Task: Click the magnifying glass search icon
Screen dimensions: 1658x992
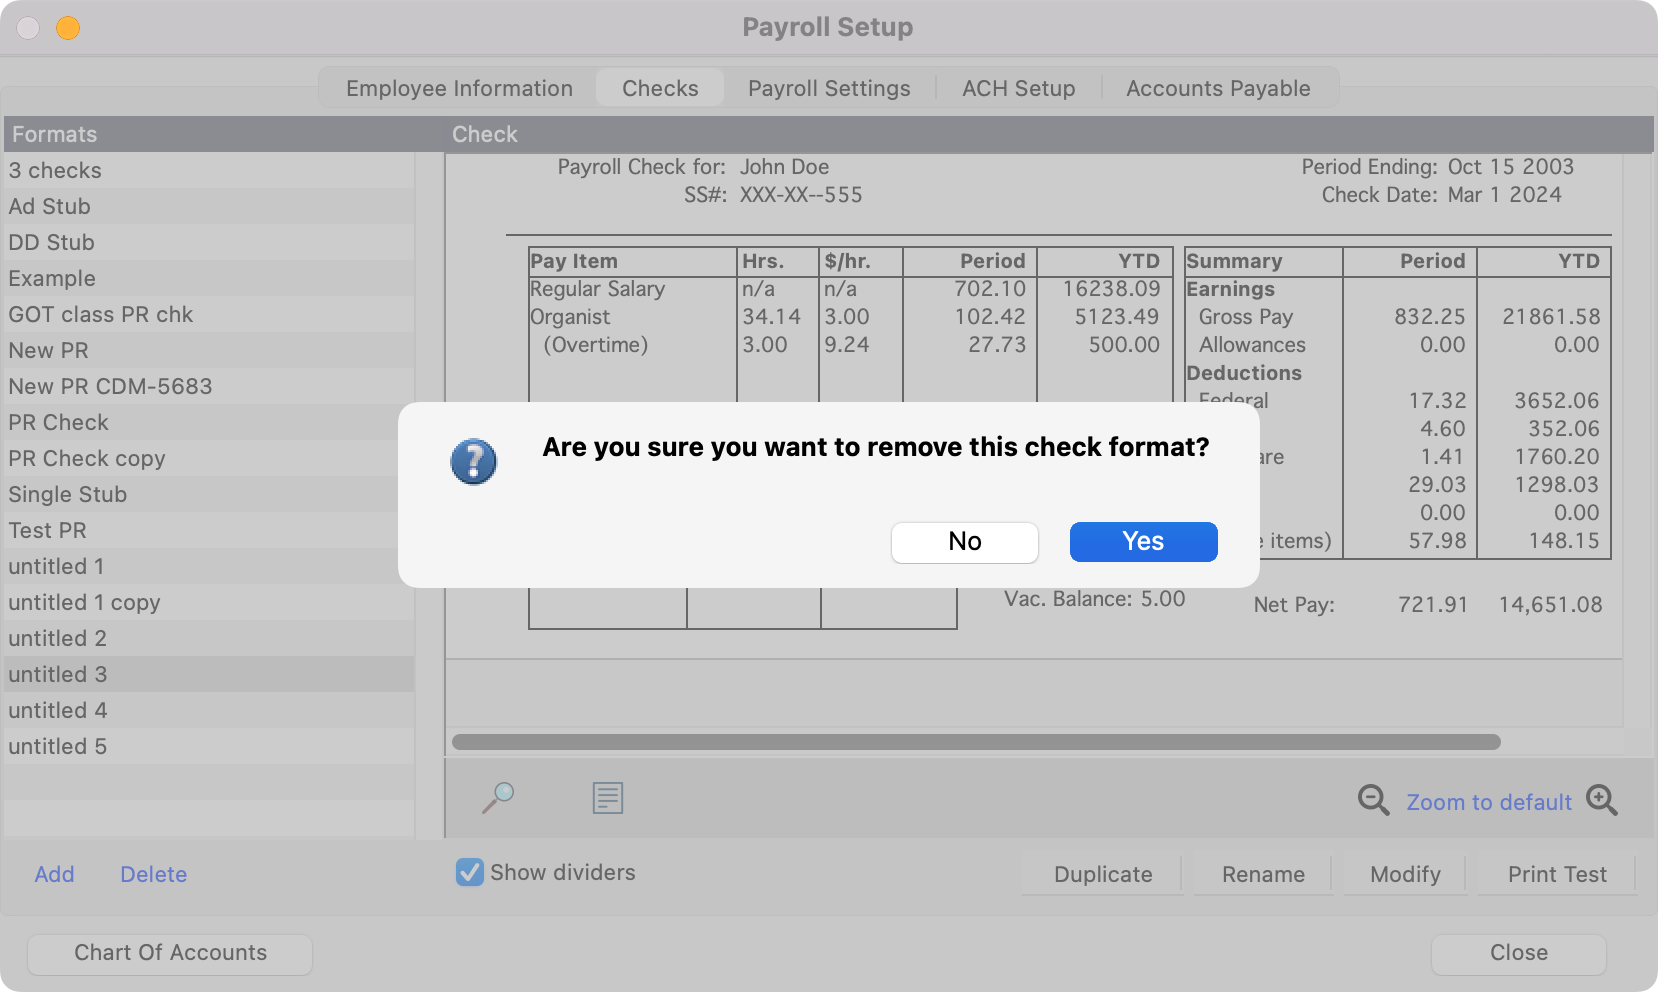Action: click(x=498, y=797)
